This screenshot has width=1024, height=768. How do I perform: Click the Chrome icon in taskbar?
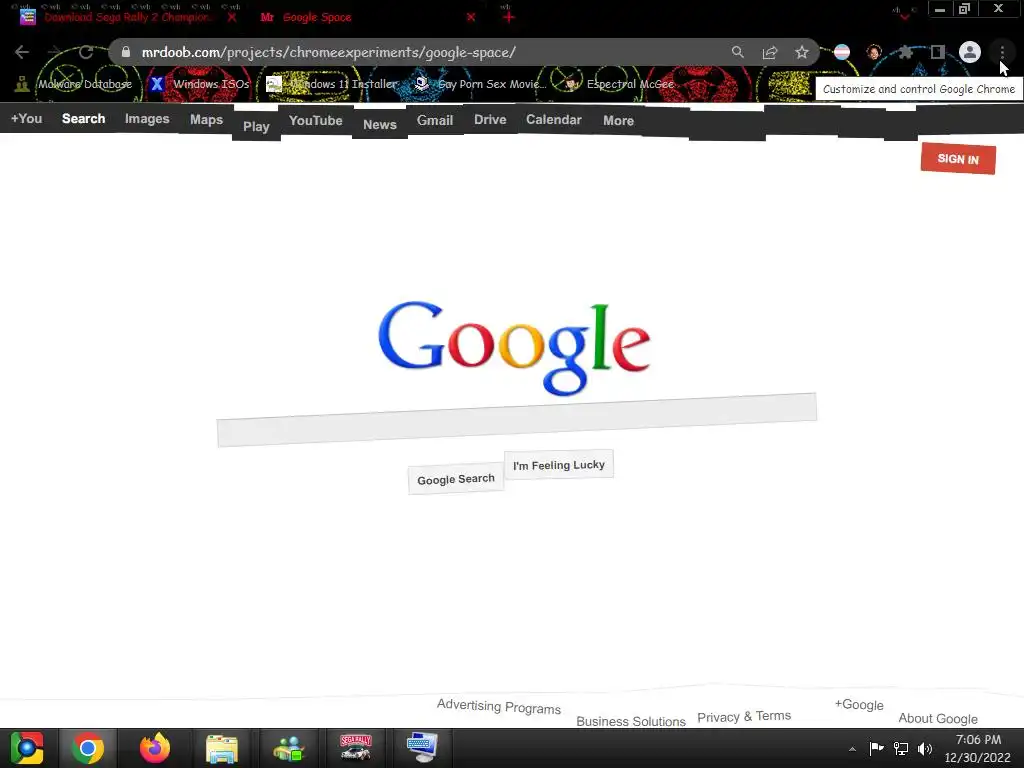click(x=88, y=748)
